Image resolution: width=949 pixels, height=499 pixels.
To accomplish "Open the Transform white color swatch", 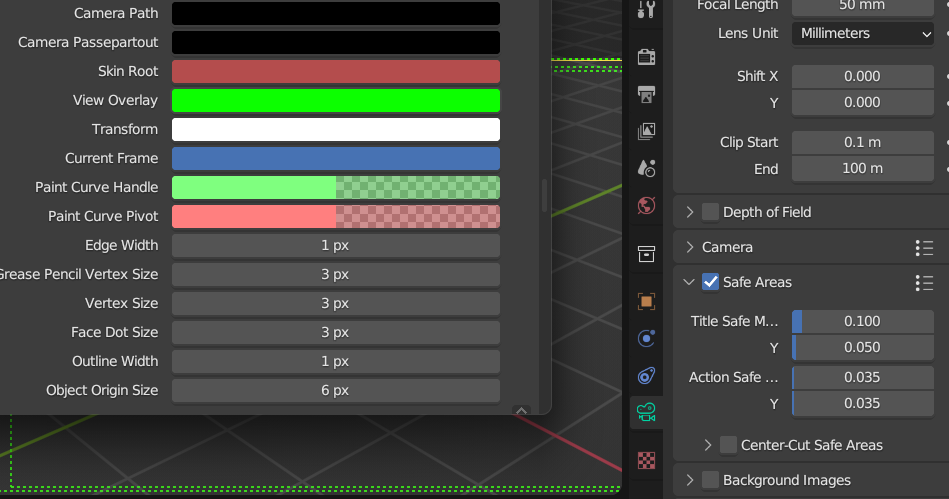I will (x=336, y=130).
